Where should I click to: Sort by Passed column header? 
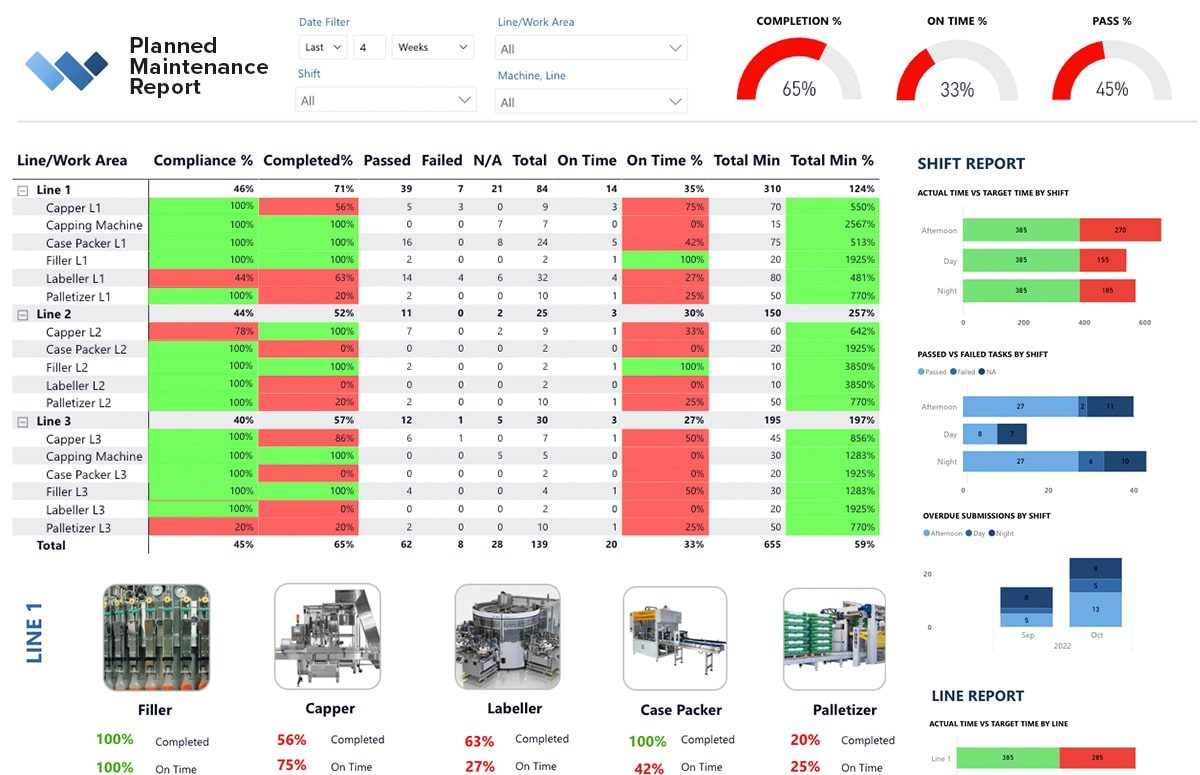[x=387, y=160]
